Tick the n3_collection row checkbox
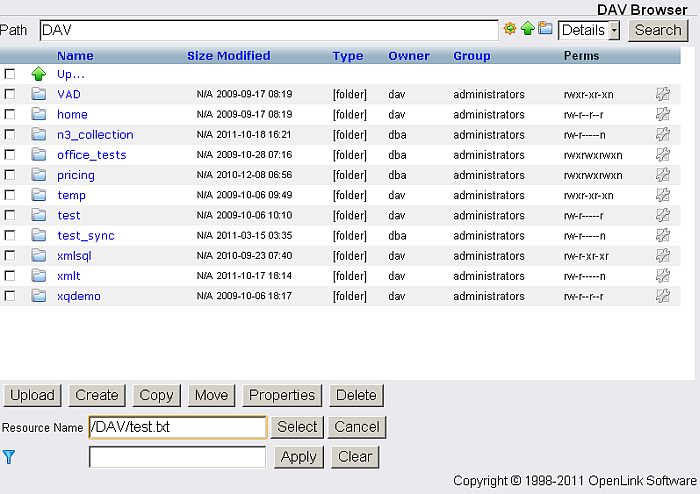The width and height of the screenshot is (700, 494). coord(9,134)
